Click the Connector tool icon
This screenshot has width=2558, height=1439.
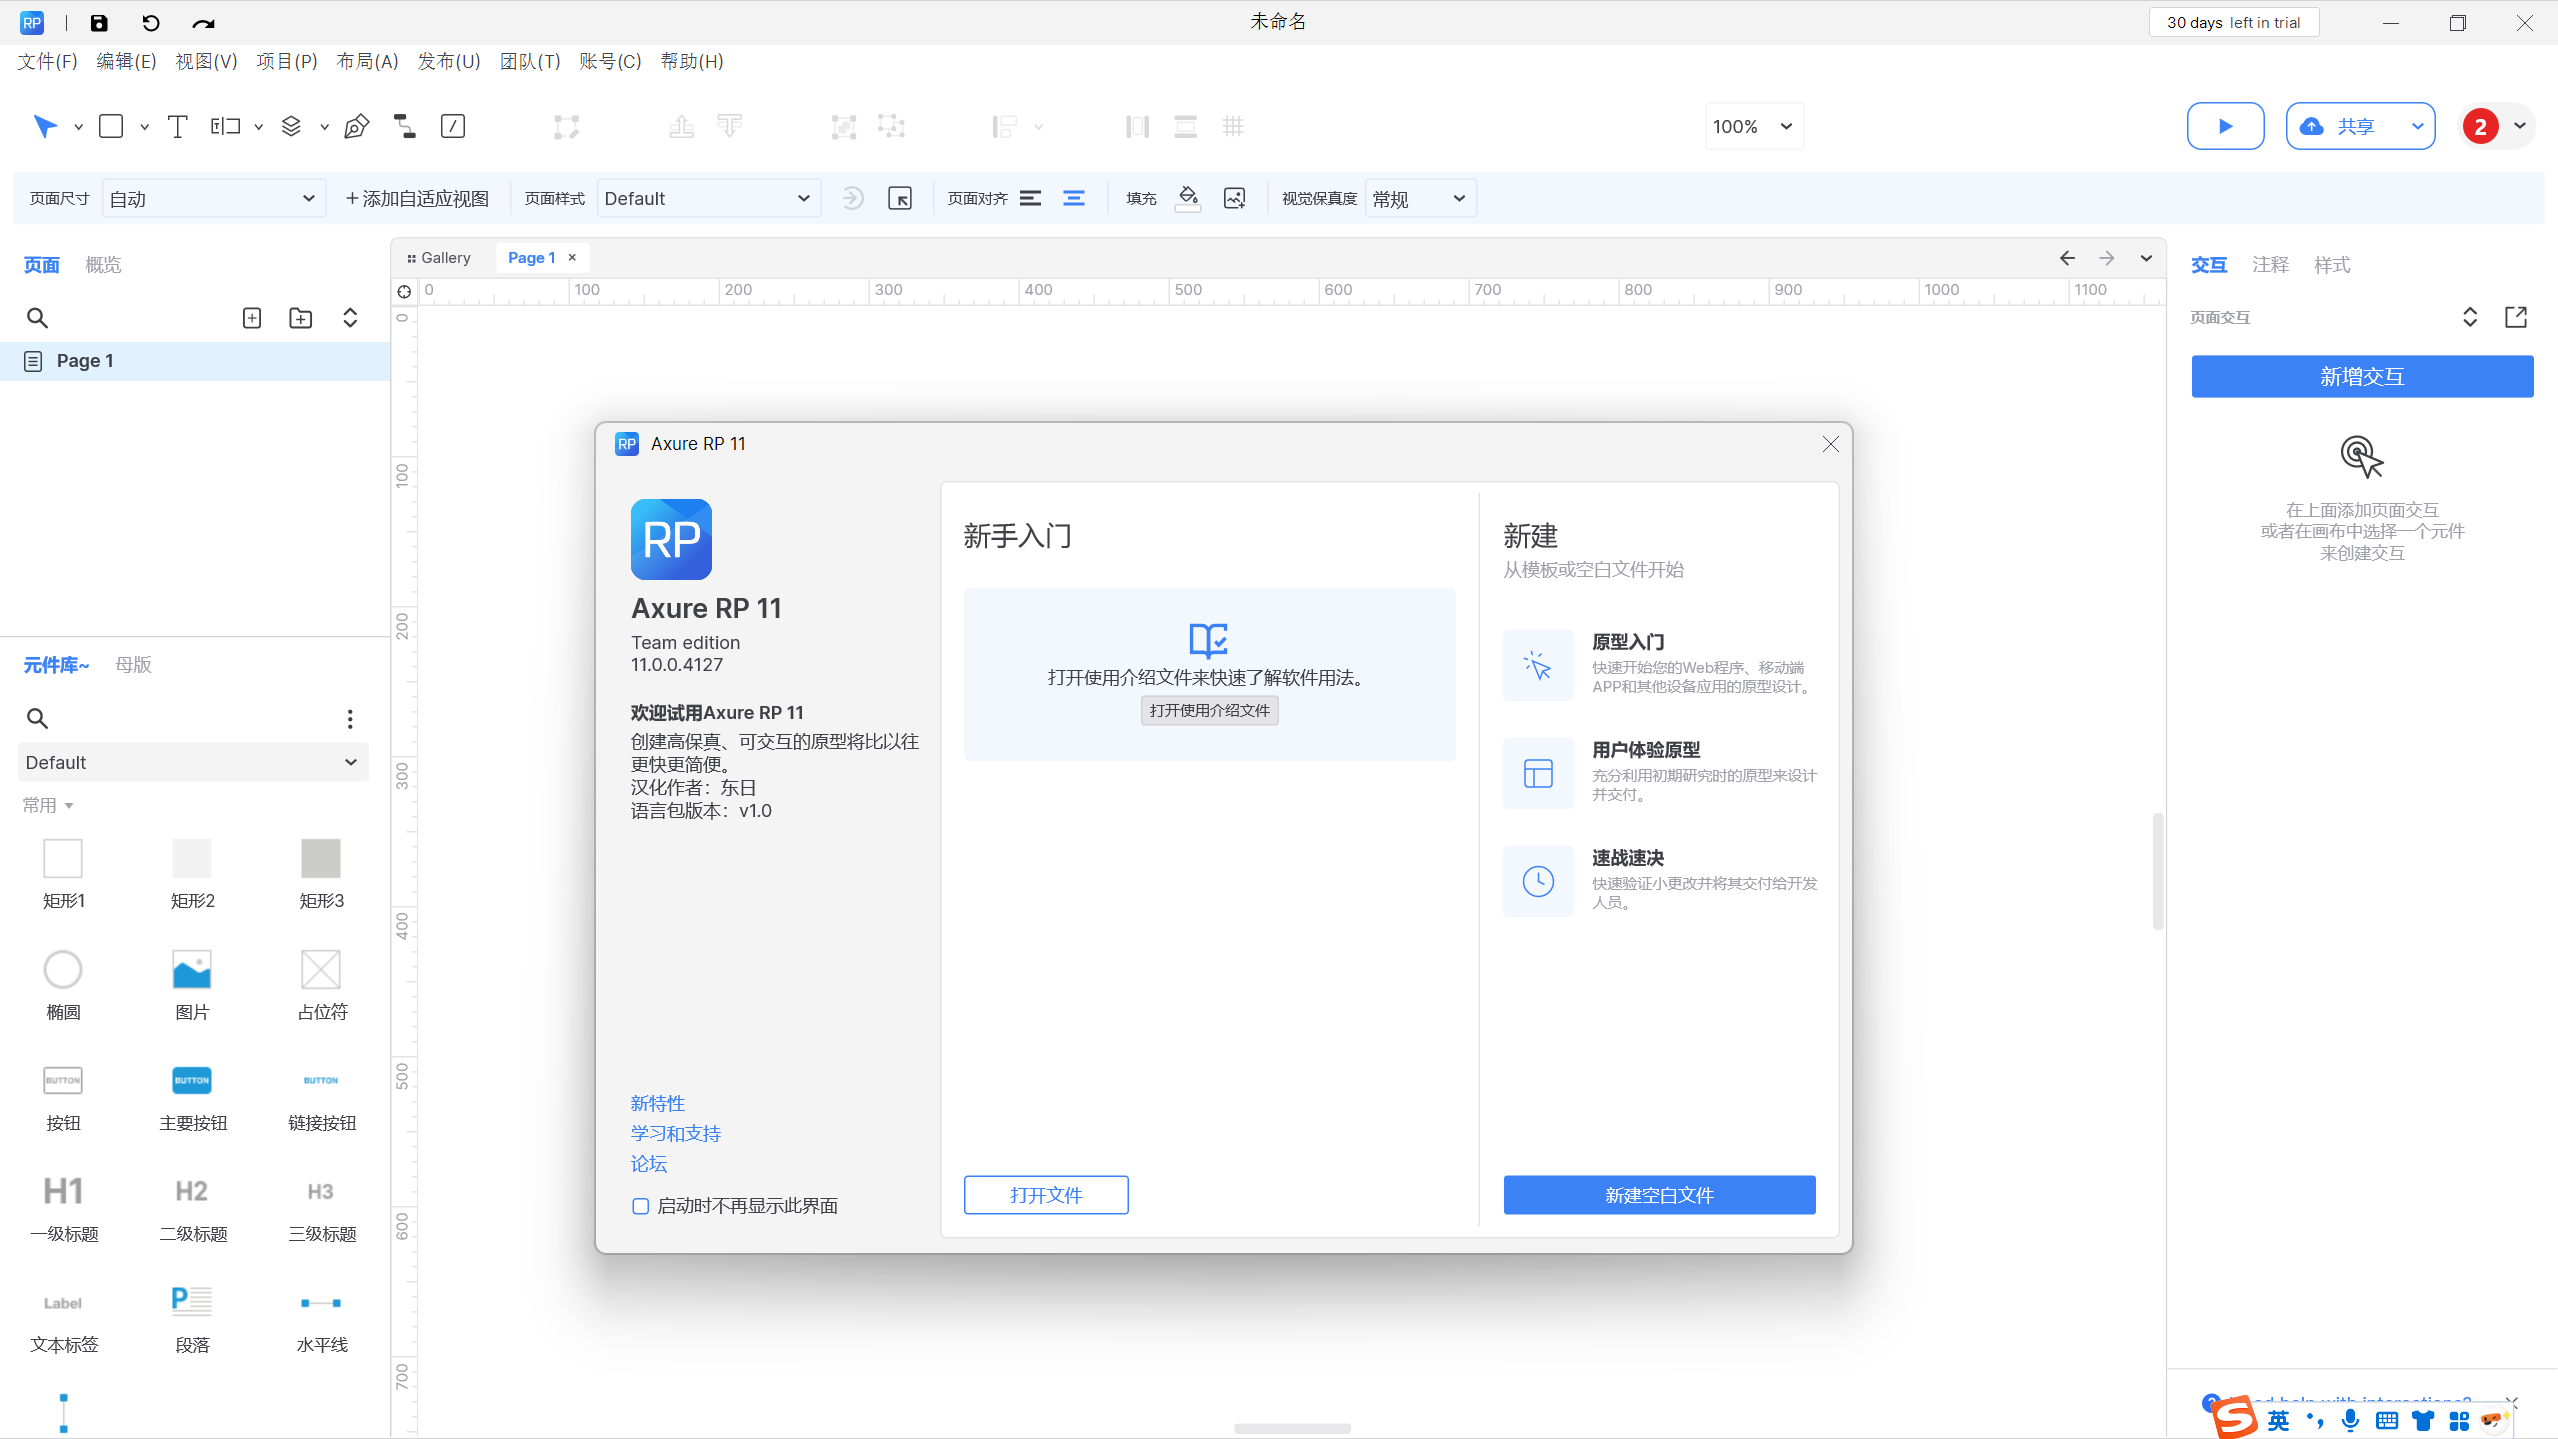click(x=404, y=126)
